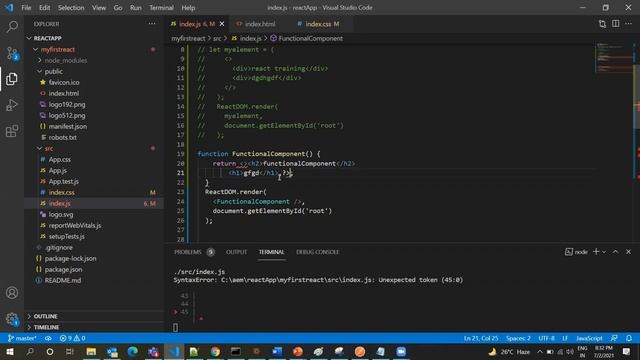This screenshot has width=640, height=360.
Task: Open favicon.ico in the explorer
Action: click(x=64, y=82)
